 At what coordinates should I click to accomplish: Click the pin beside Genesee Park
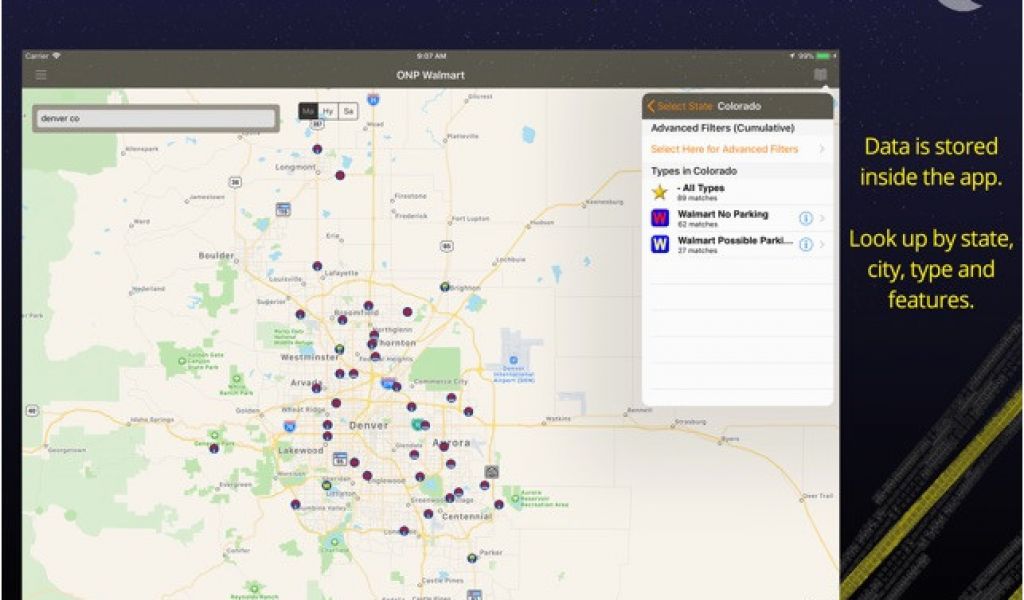[x=214, y=448]
